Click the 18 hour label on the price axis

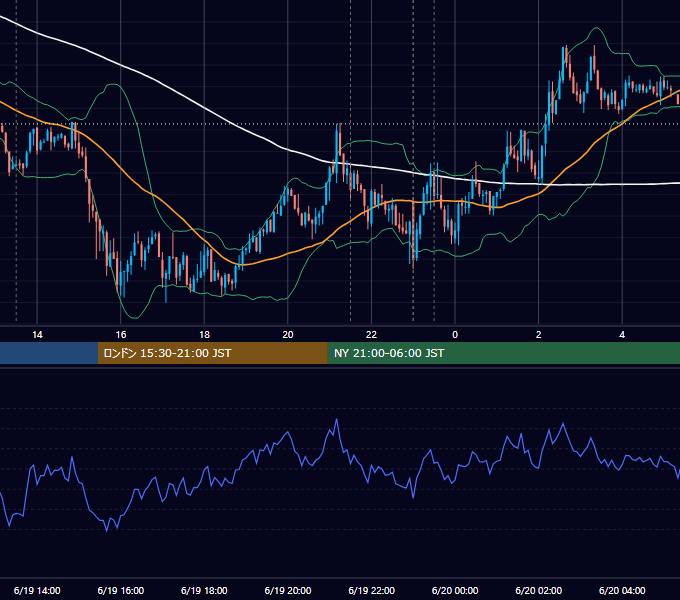(x=204, y=335)
